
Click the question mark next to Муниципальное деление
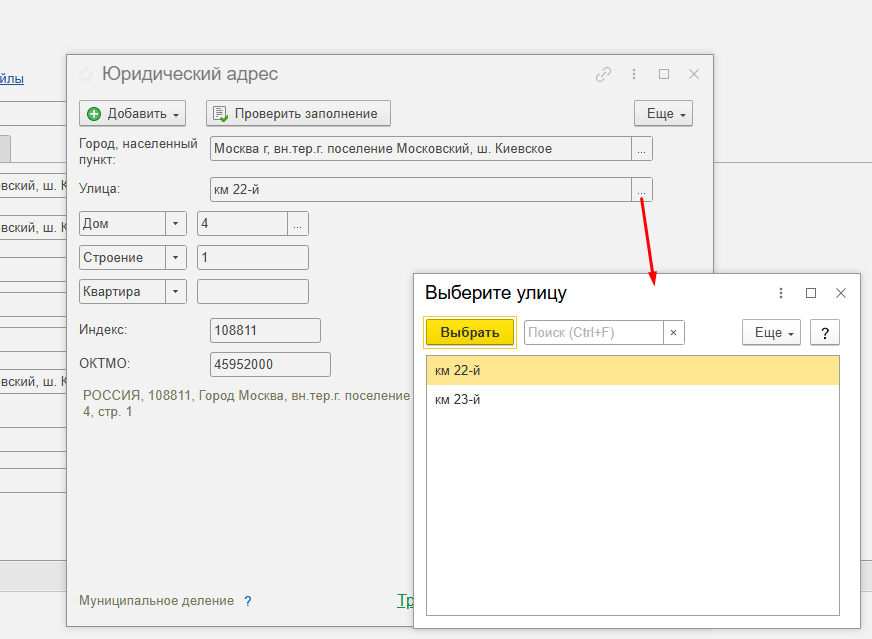tap(248, 601)
